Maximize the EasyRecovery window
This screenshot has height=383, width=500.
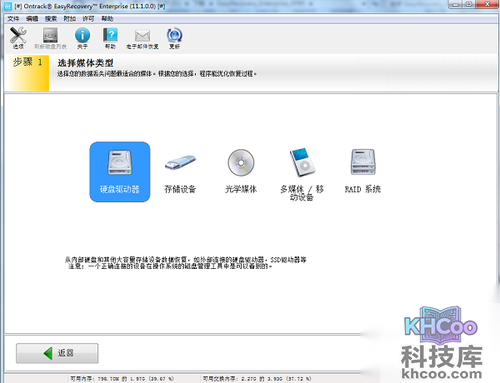[x=470, y=4]
